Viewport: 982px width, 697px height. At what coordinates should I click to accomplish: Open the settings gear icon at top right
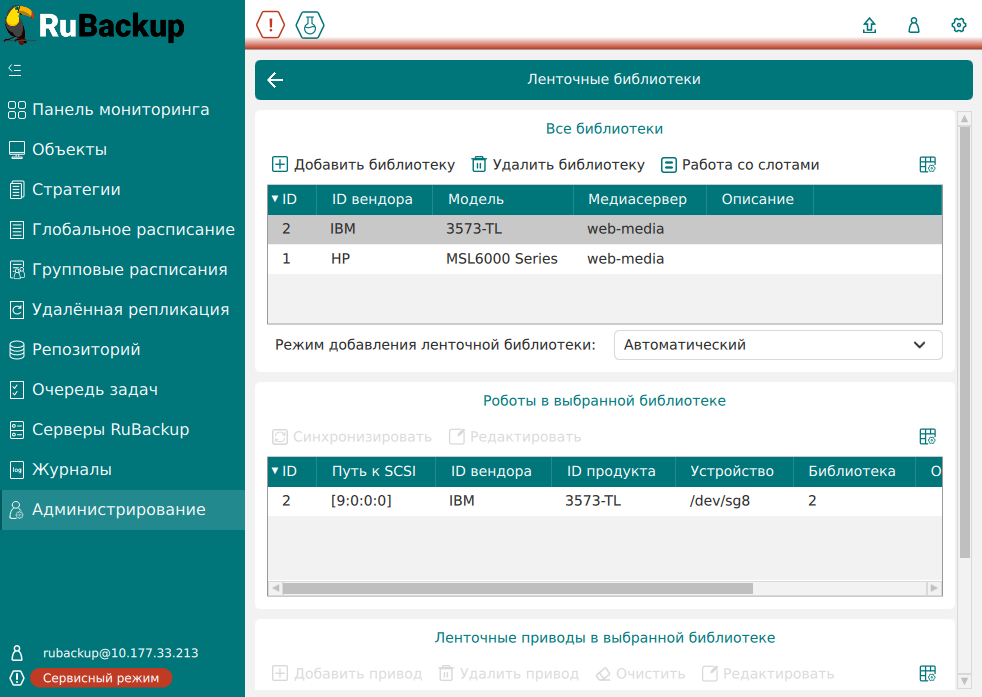click(959, 26)
